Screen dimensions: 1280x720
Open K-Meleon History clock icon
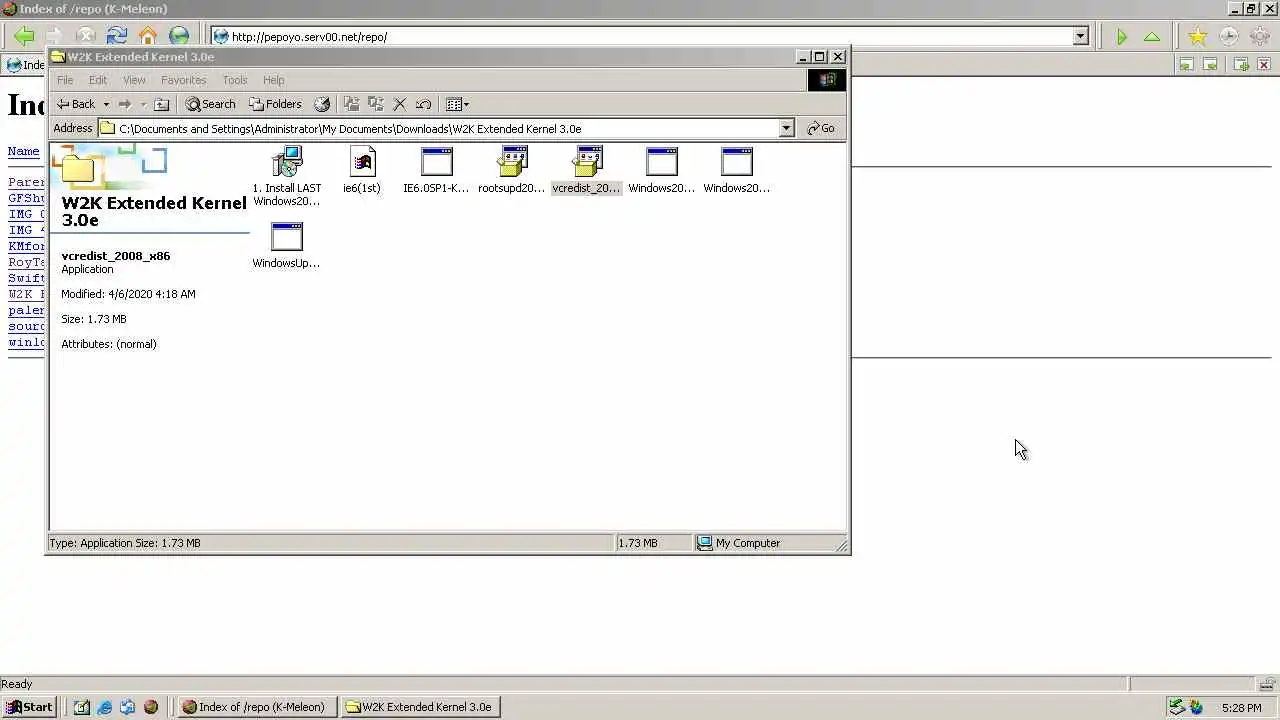click(x=1228, y=37)
